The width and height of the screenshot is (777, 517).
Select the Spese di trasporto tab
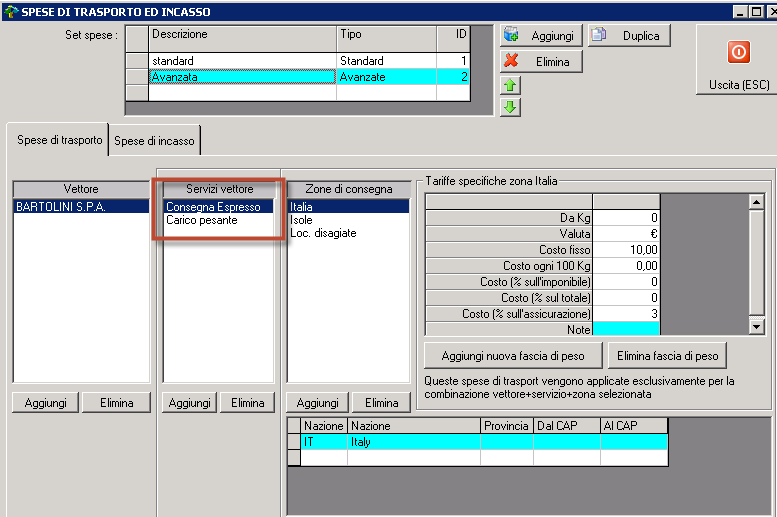coord(59,140)
